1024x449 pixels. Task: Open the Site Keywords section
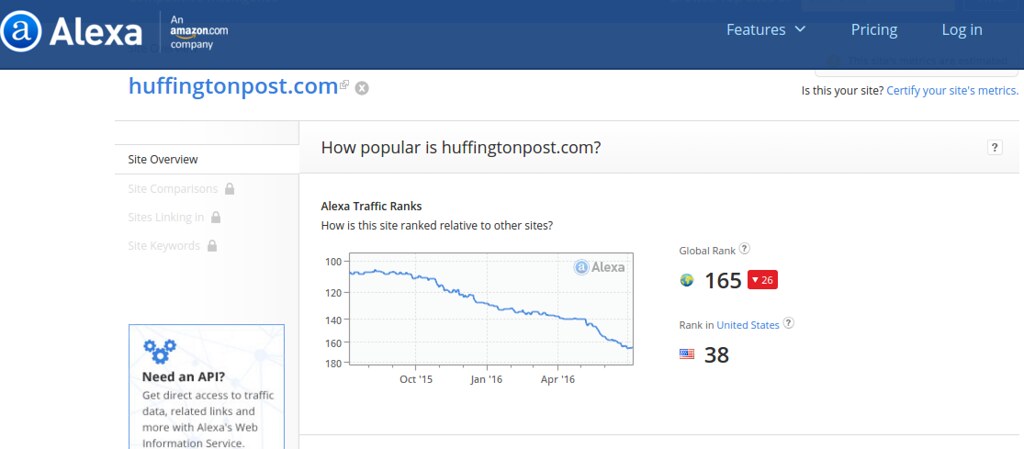[164, 246]
